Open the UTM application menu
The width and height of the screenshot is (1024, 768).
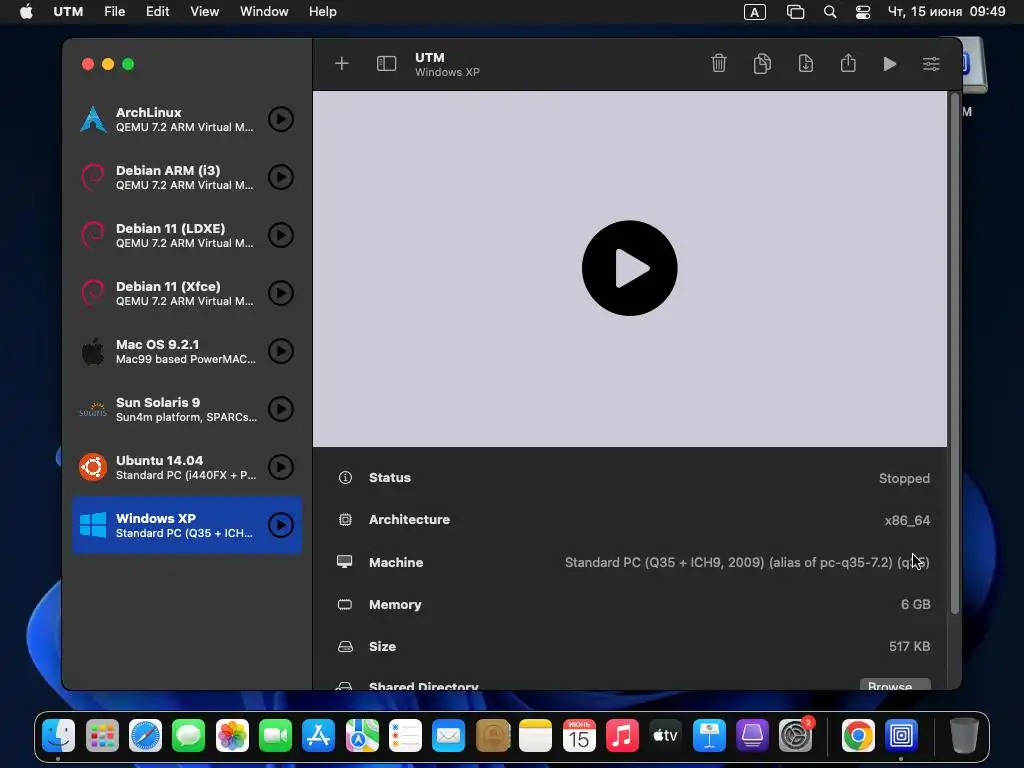(x=68, y=12)
